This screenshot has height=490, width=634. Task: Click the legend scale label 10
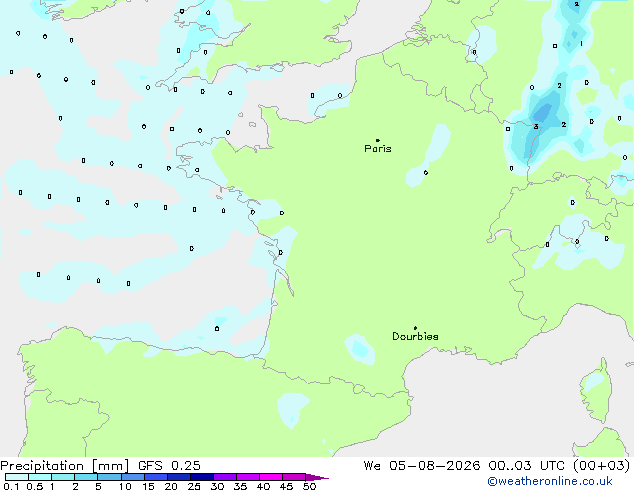point(125,486)
